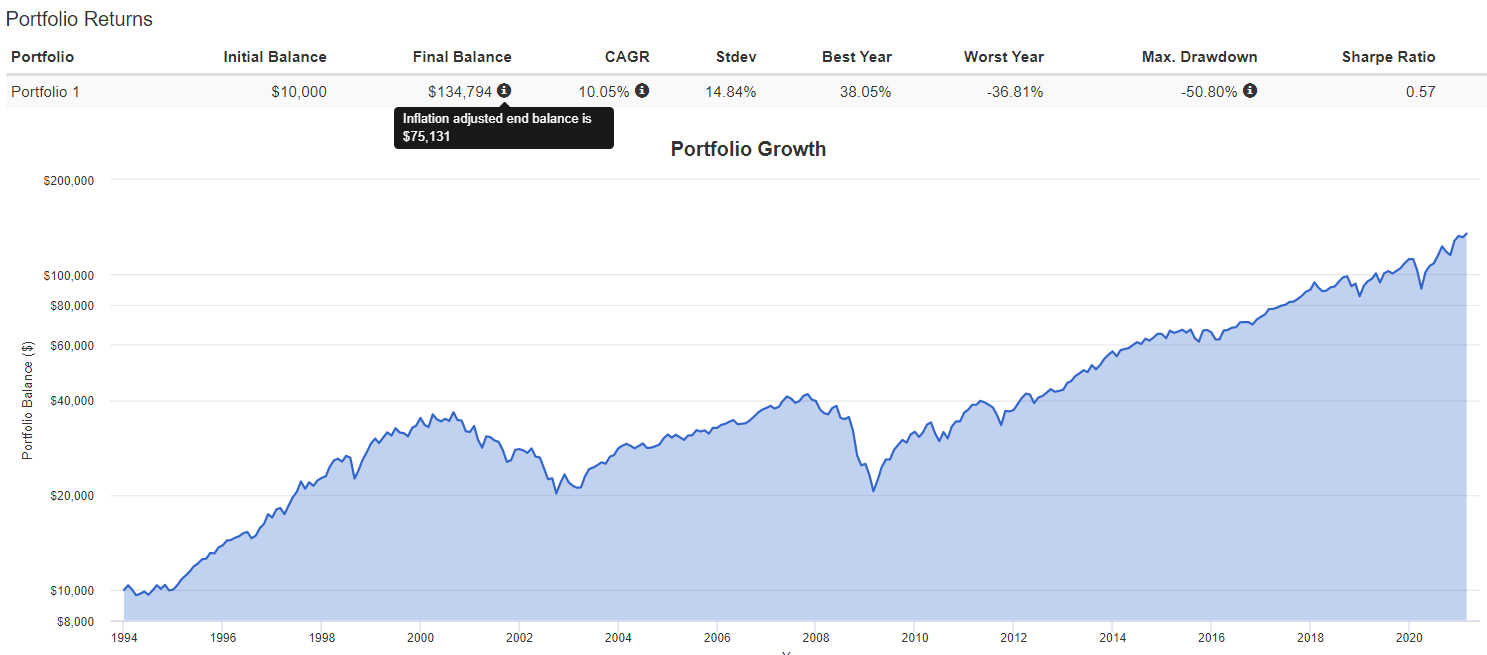Click the 2020 label on the year axis

(1409, 637)
